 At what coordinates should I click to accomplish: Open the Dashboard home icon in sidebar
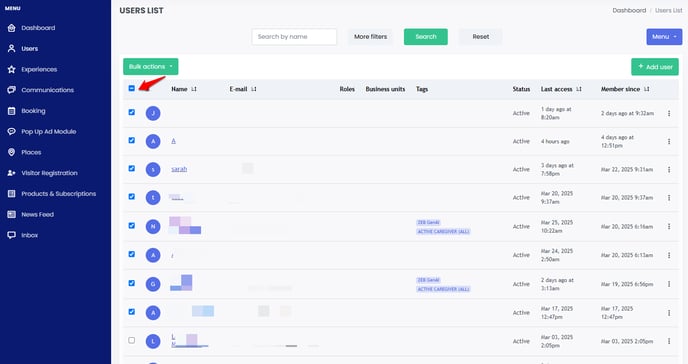[x=11, y=28]
